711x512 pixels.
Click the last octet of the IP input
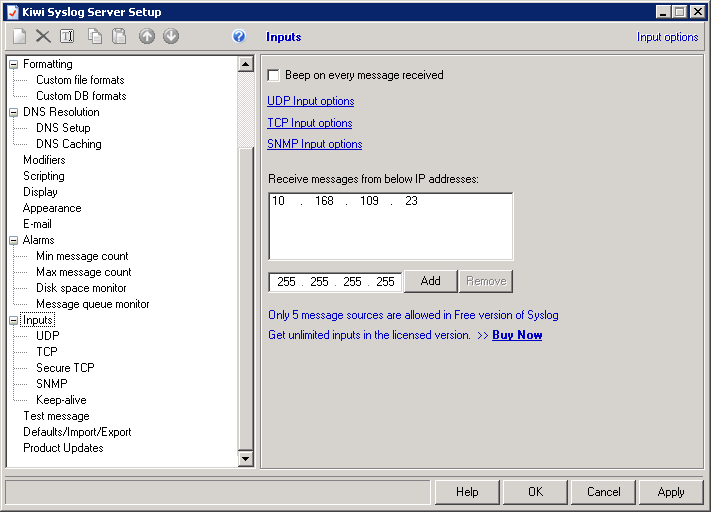point(385,282)
